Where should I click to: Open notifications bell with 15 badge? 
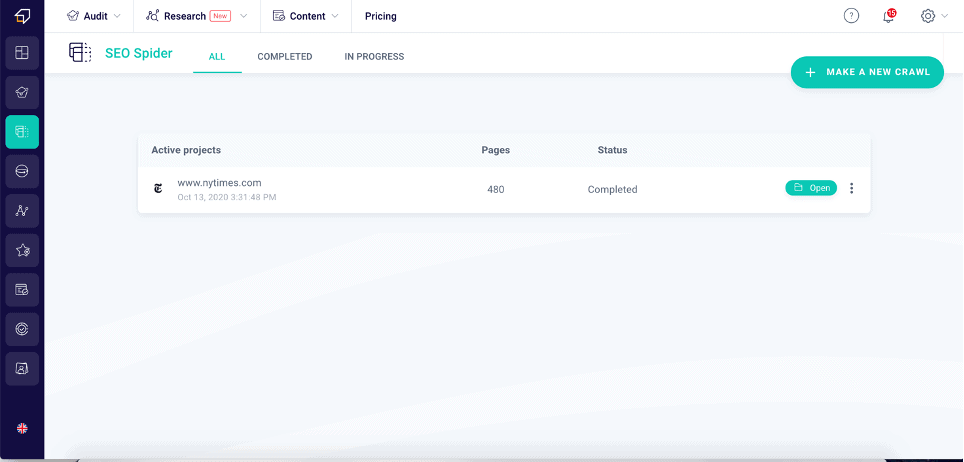pos(888,16)
